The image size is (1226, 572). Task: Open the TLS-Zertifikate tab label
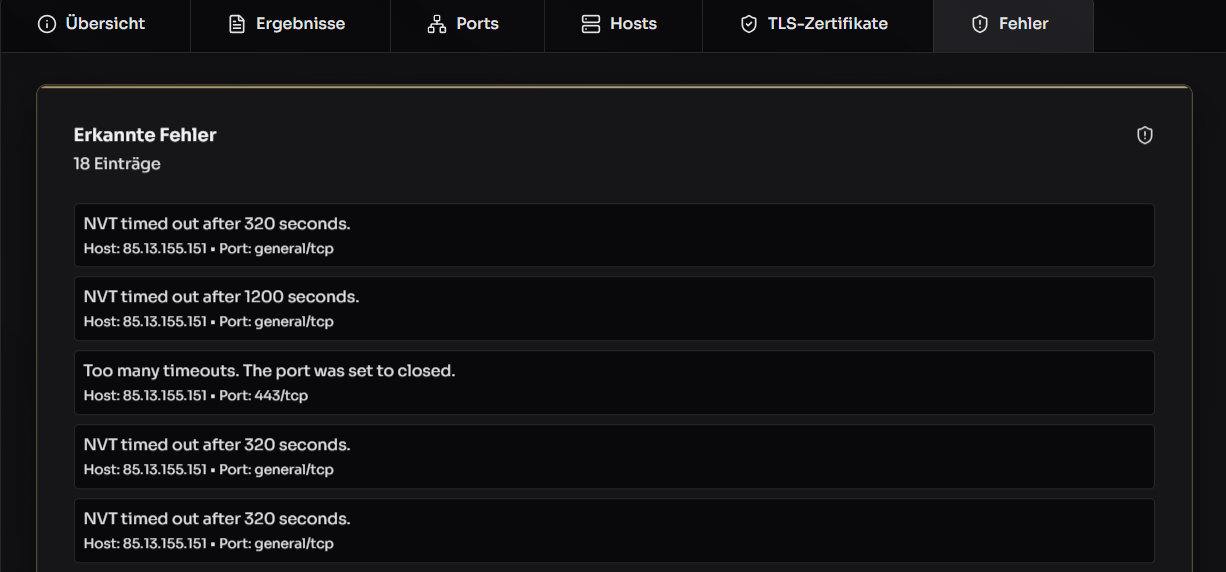(827, 24)
